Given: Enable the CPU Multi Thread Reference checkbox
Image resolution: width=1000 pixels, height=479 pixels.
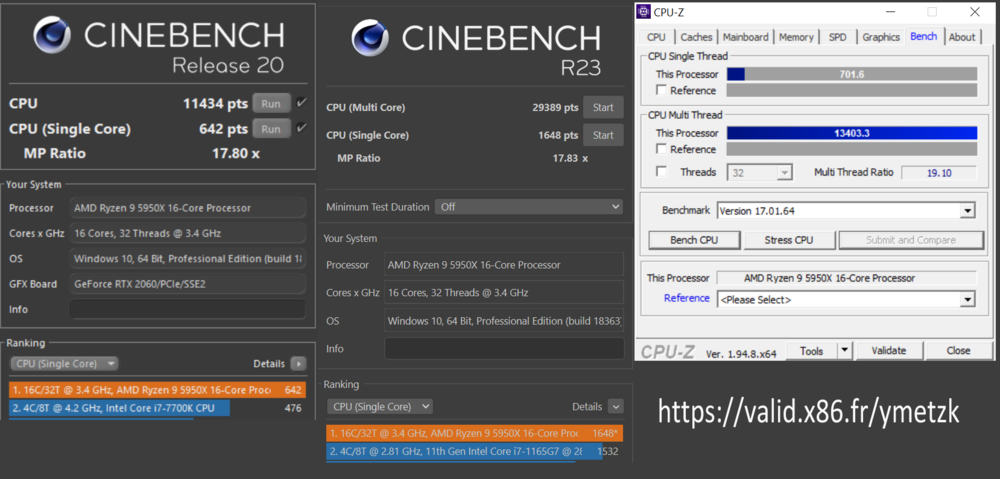Looking at the screenshot, I should coord(661,149).
